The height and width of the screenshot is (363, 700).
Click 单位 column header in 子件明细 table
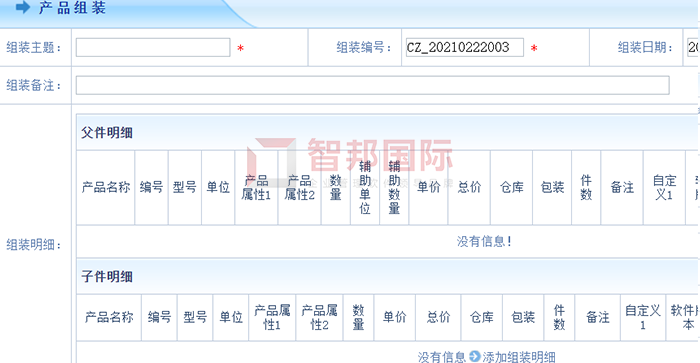231,317
